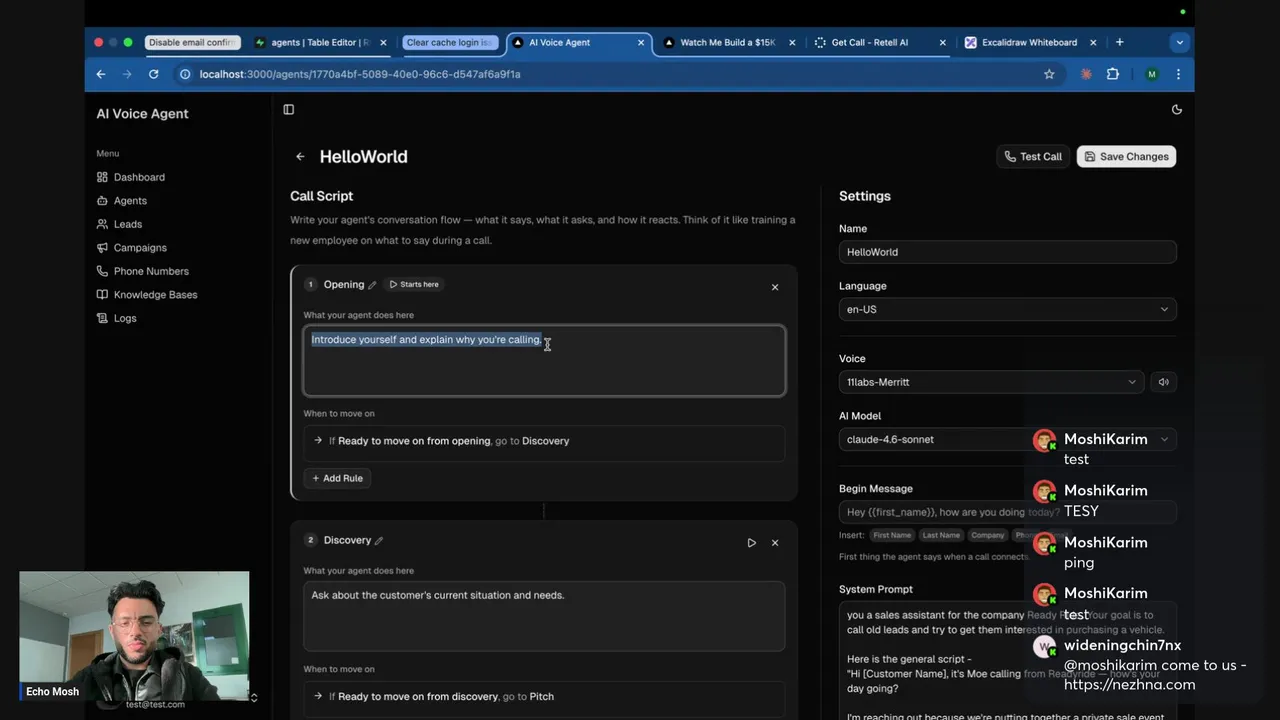1280x720 pixels.
Task: Click the Echo Mosh webcam thumbnail
Action: pyautogui.click(x=134, y=636)
